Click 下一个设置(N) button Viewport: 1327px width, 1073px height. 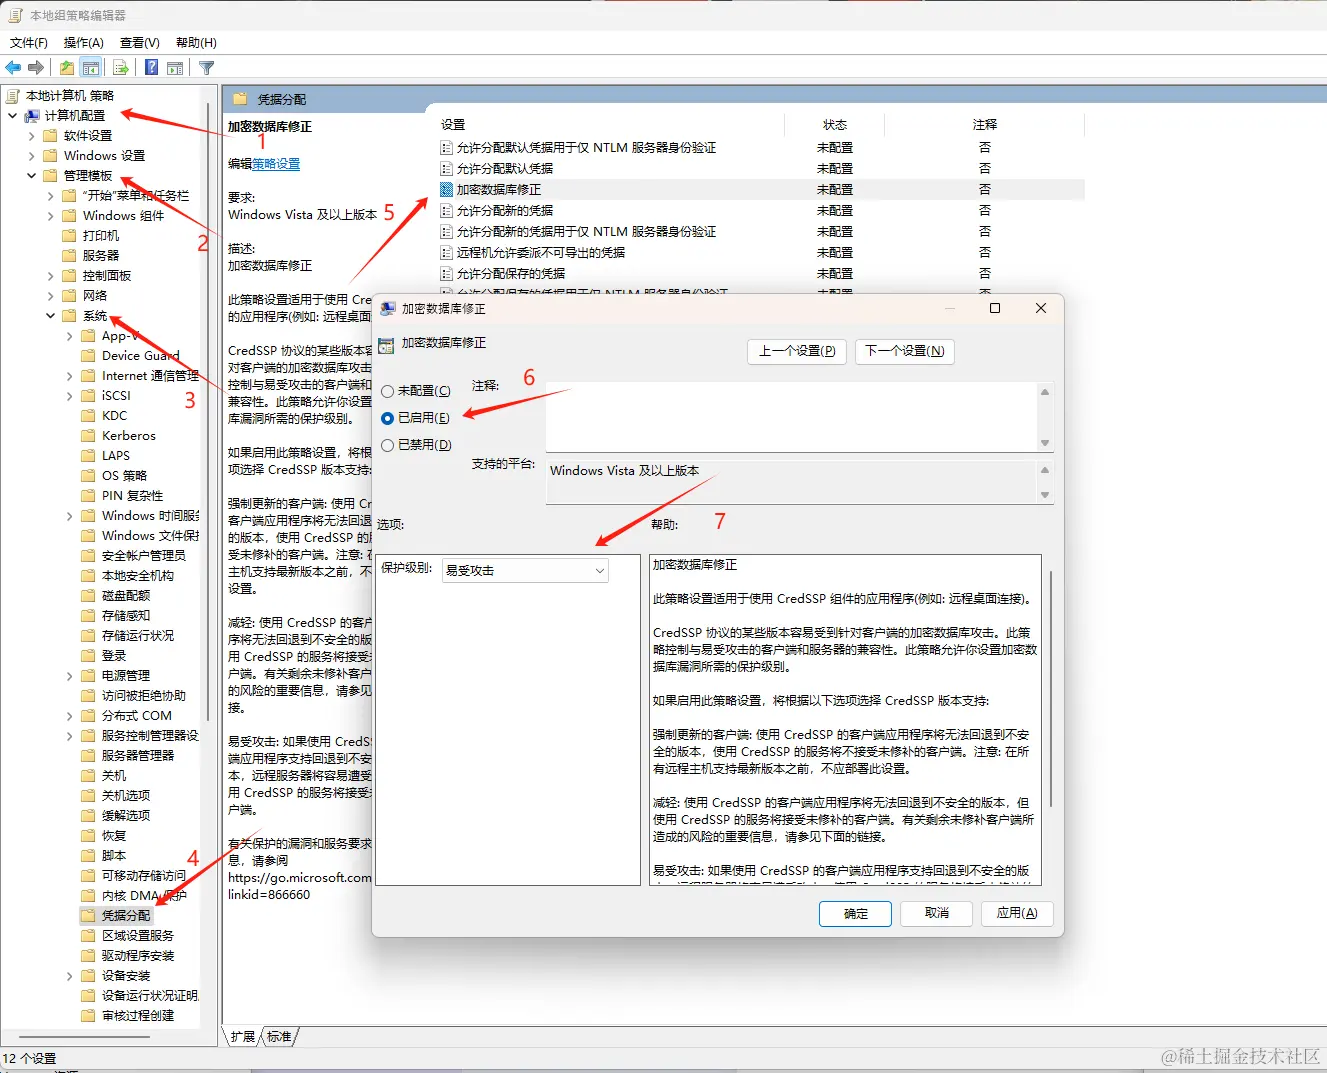(x=904, y=351)
